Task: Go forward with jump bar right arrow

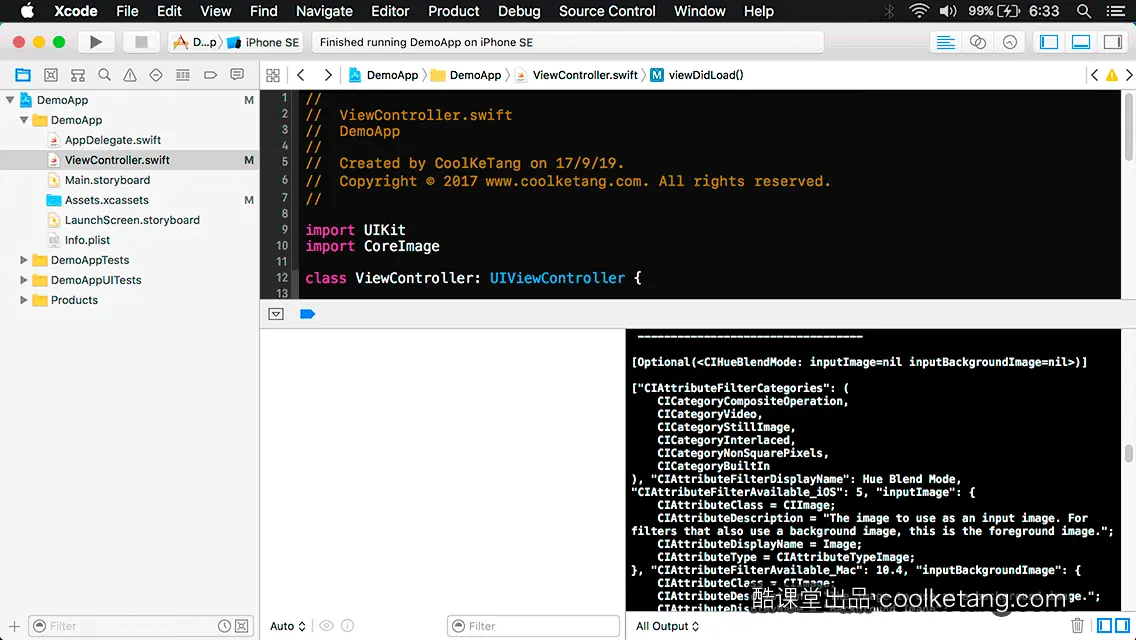Action: pyautogui.click(x=327, y=75)
